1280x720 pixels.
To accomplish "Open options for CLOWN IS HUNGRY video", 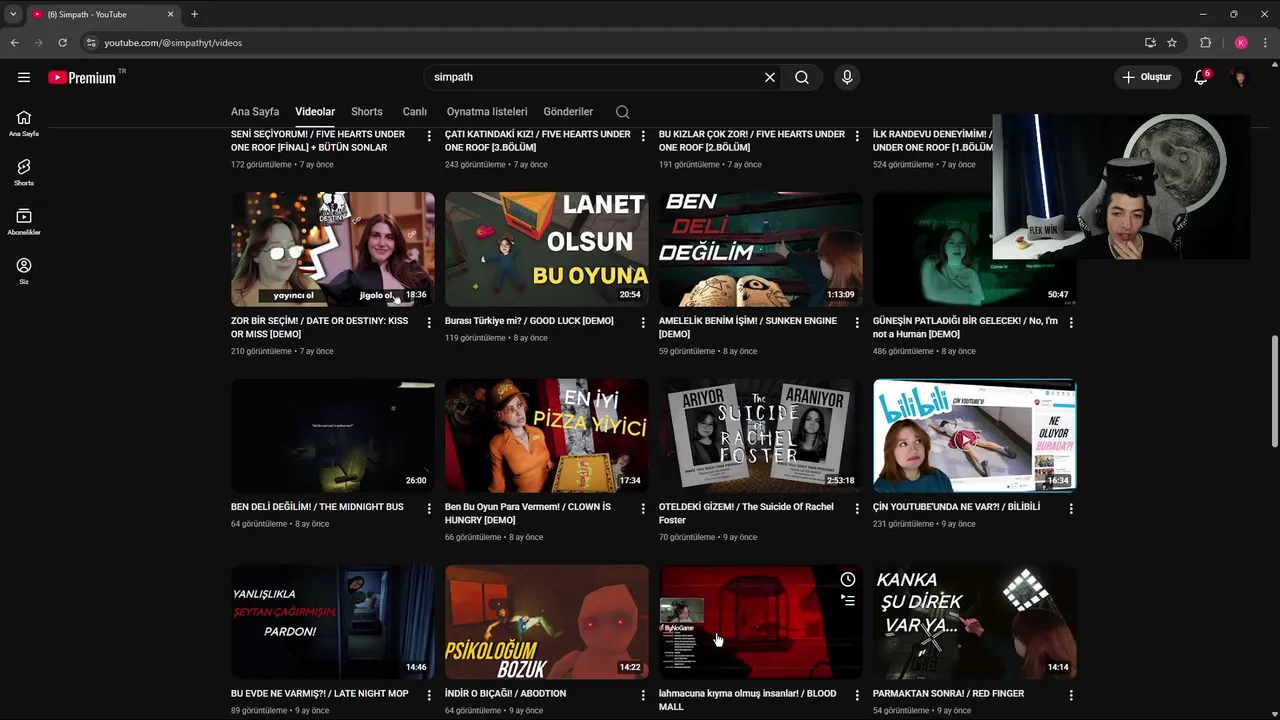I will (643, 509).
